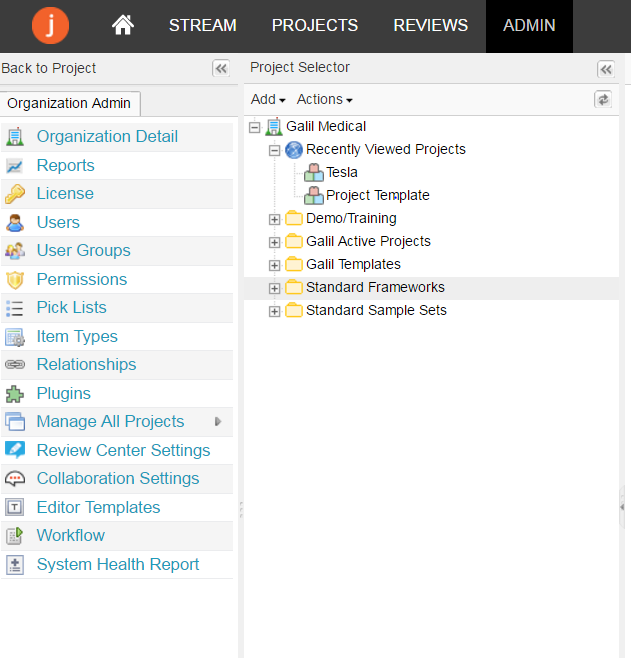
Task: Open the Permissions link
Action: pos(82,279)
